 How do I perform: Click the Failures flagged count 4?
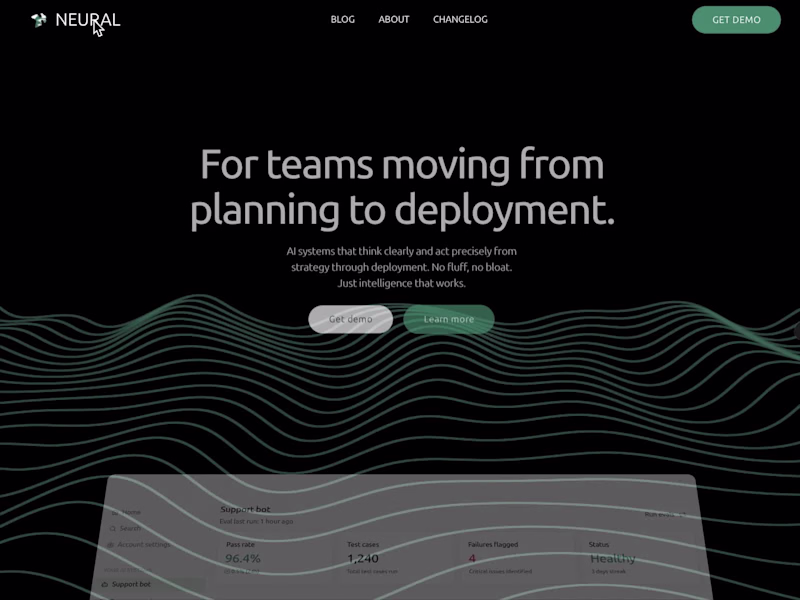tap(472, 558)
